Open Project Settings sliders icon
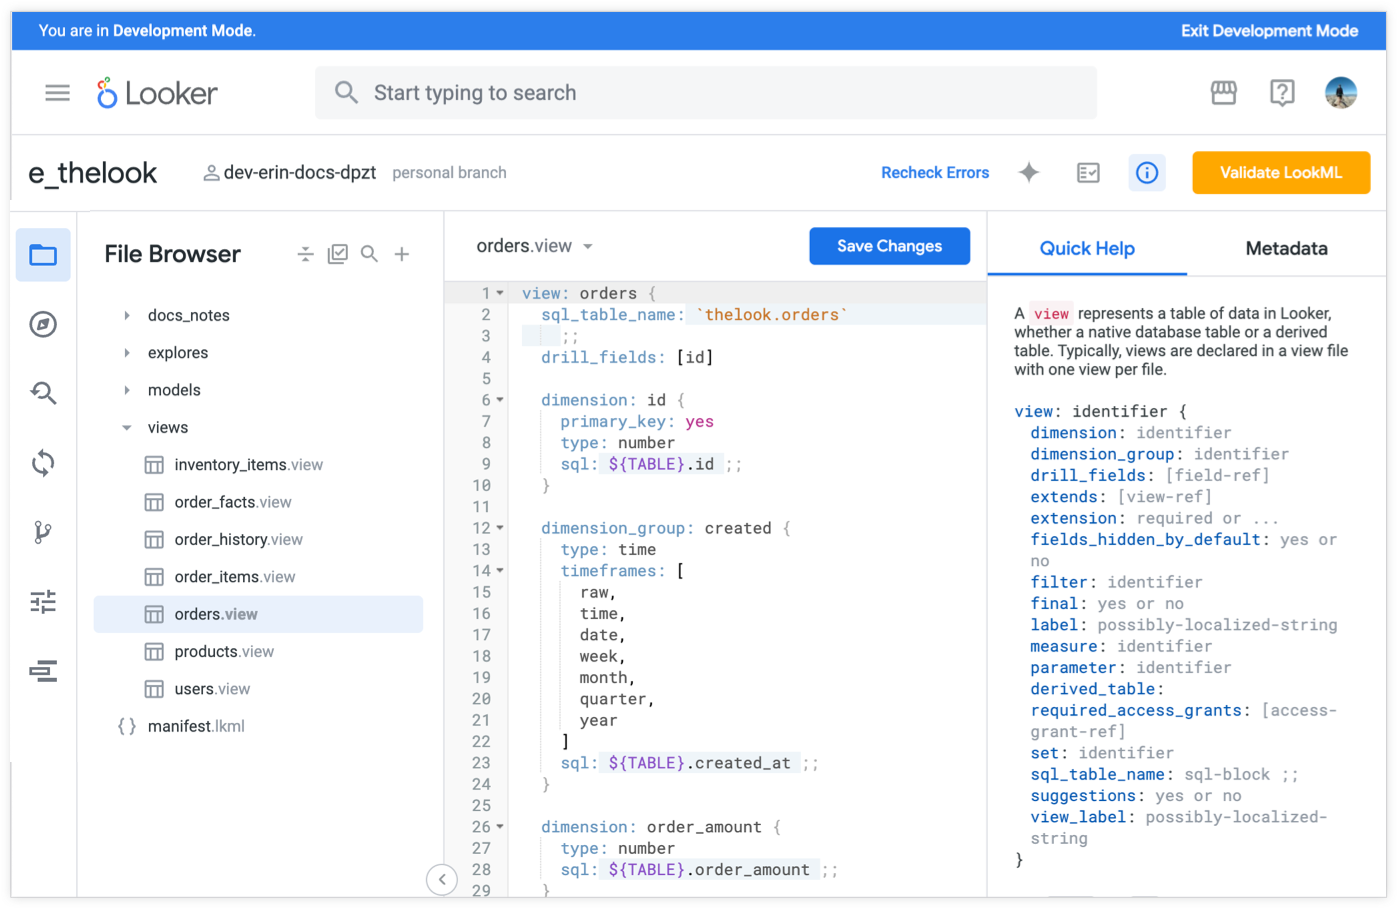 click(43, 601)
